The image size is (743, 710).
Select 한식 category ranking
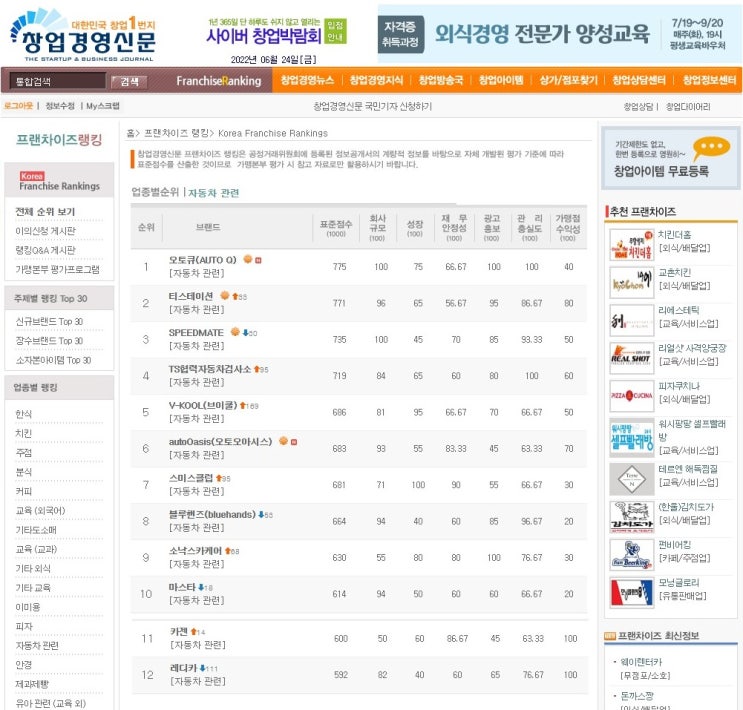click(x=23, y=414)
